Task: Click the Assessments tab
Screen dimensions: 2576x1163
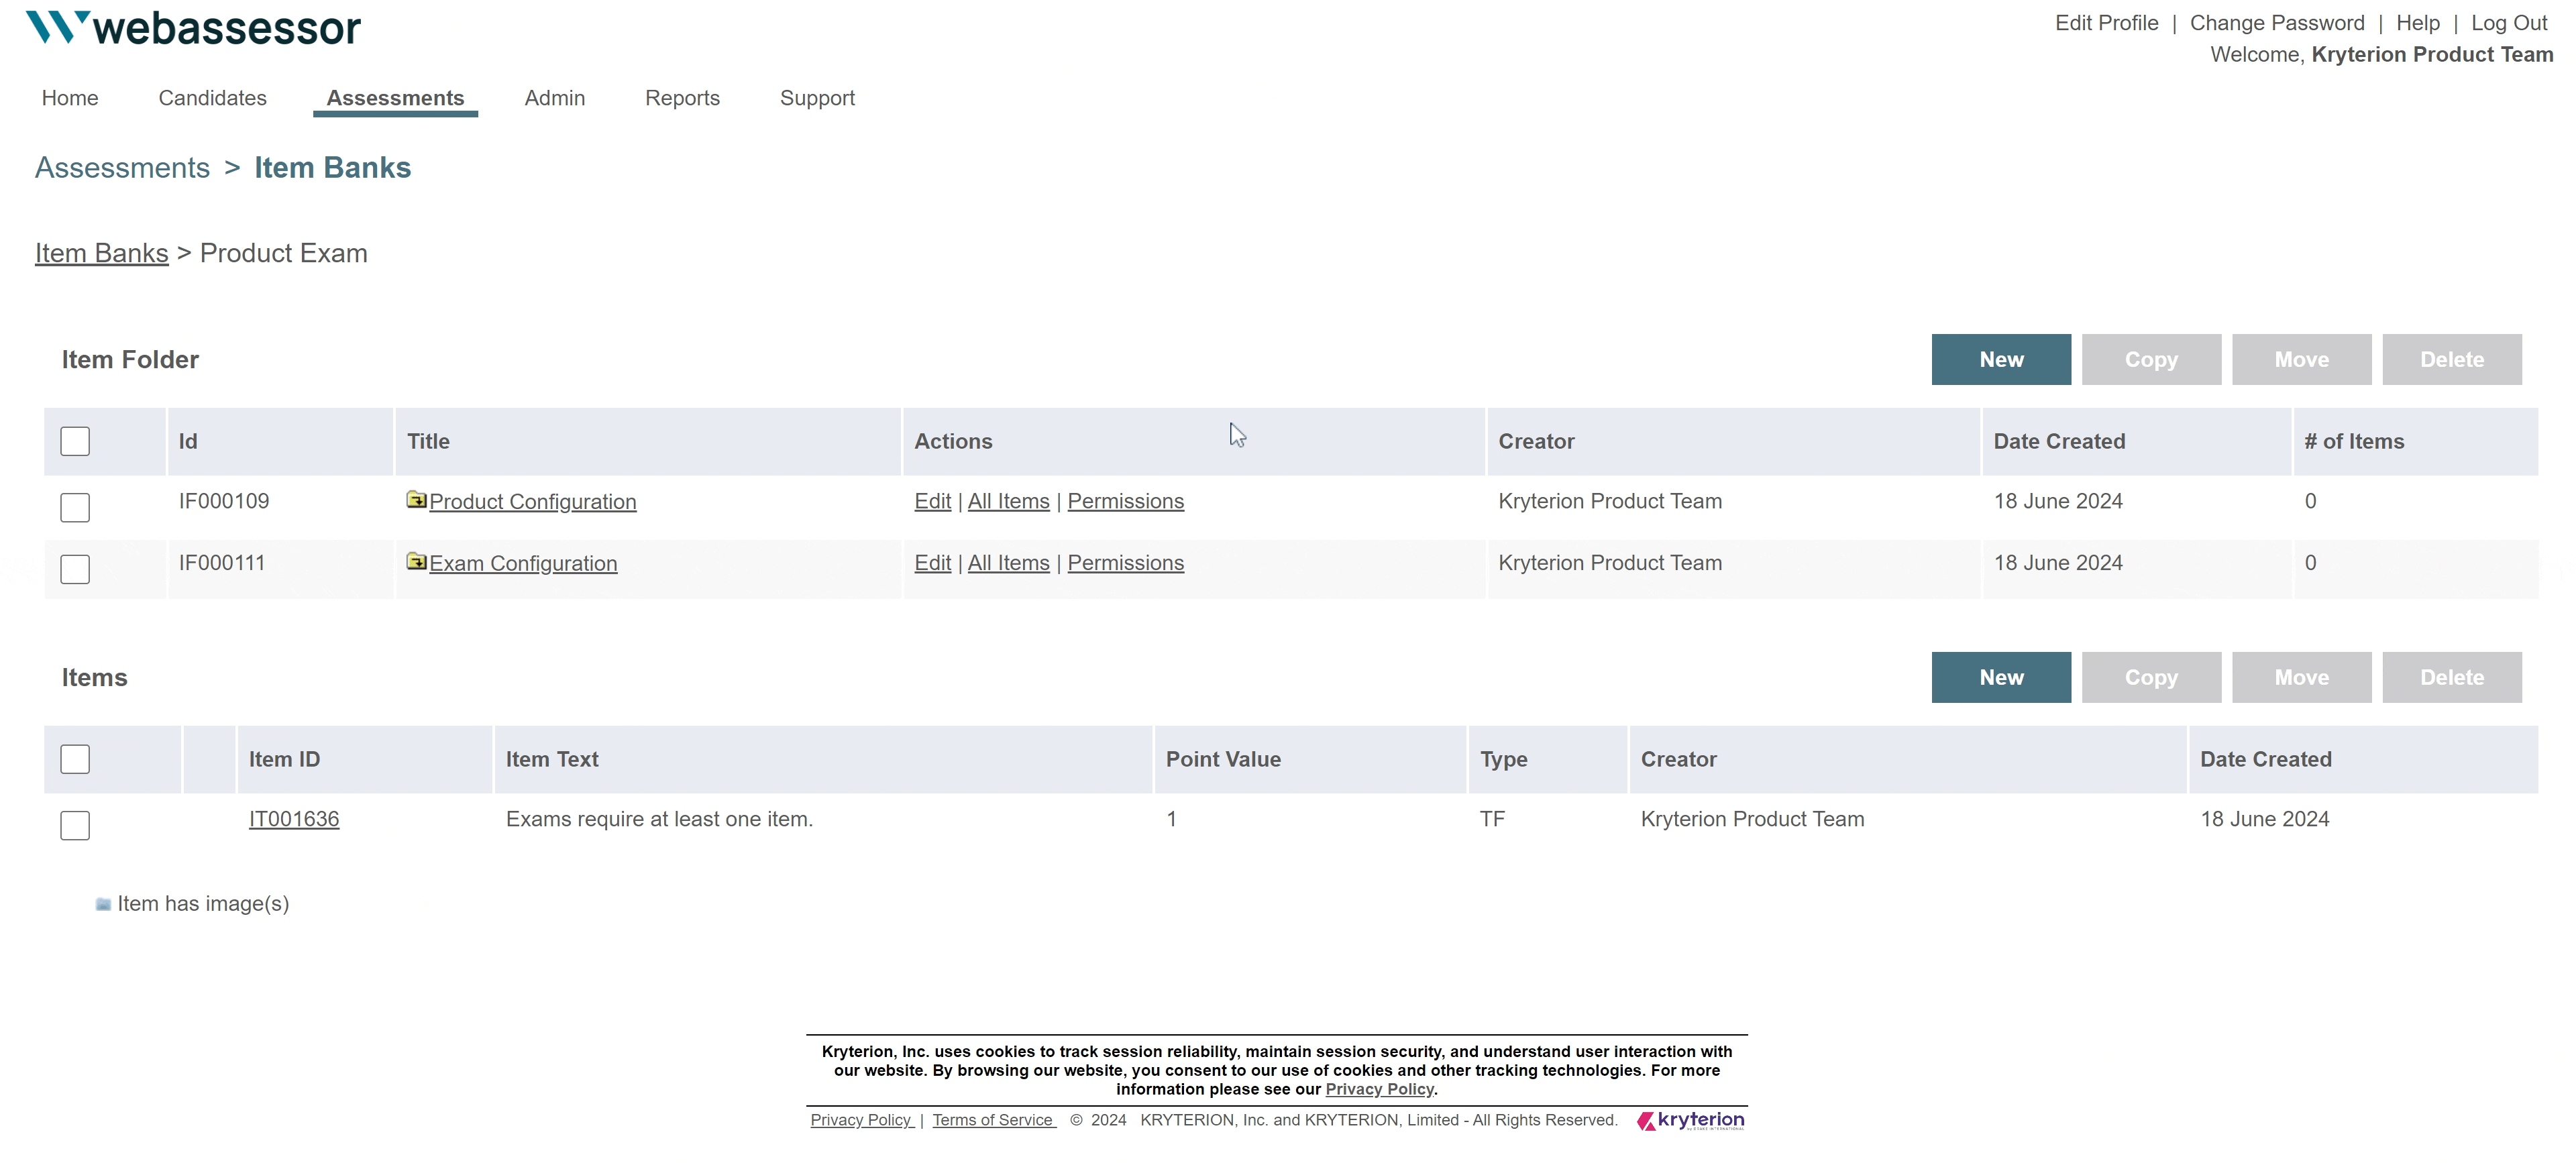Action: click(x=396, y=97)
